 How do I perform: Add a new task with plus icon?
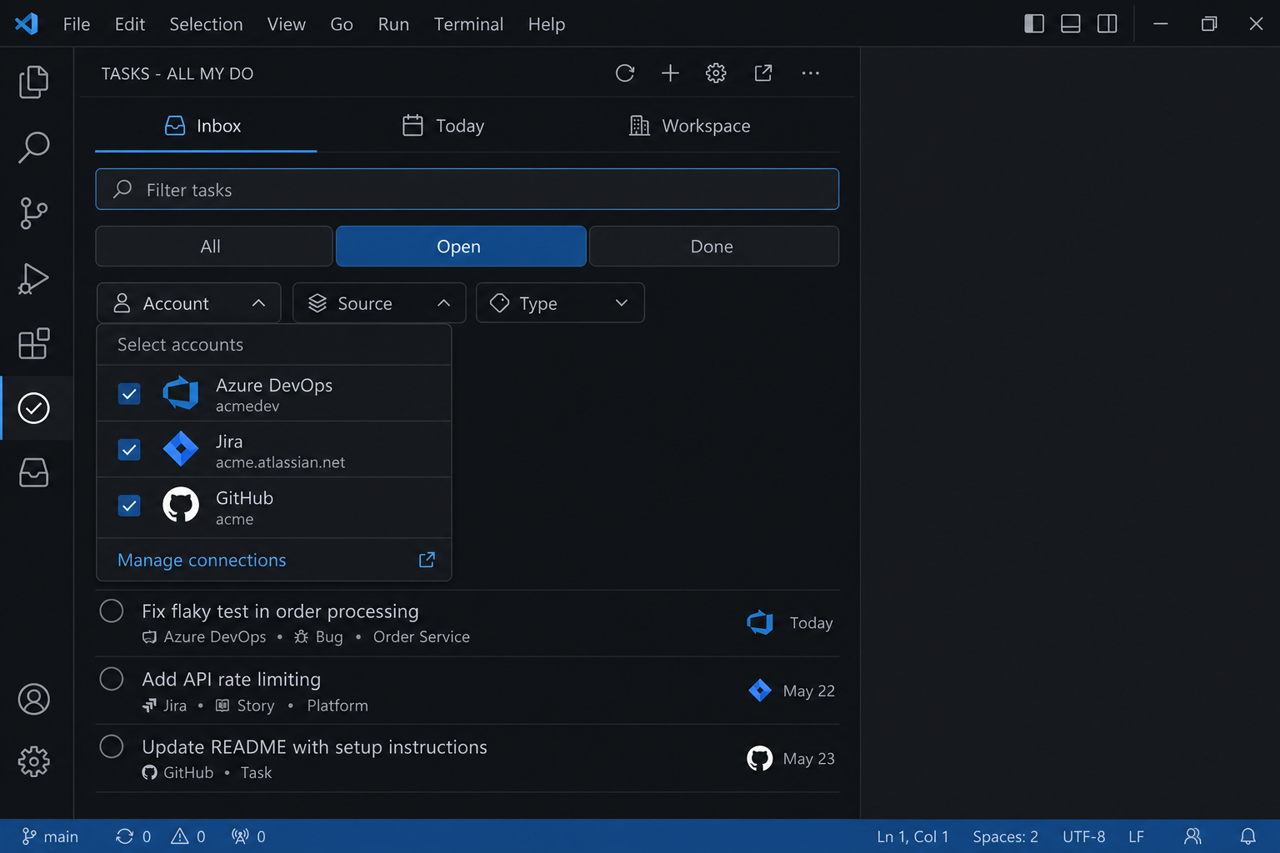[670, 73]
